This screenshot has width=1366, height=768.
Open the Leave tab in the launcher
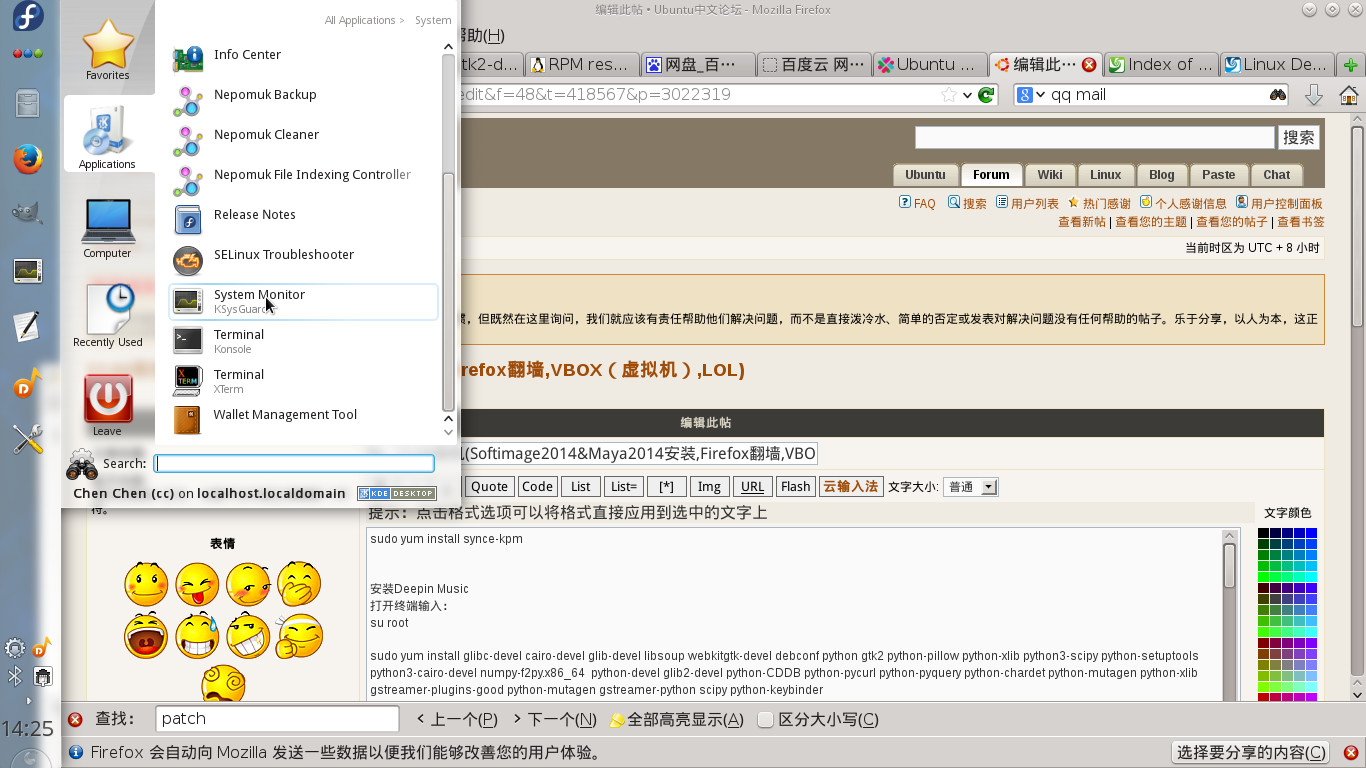107,405
